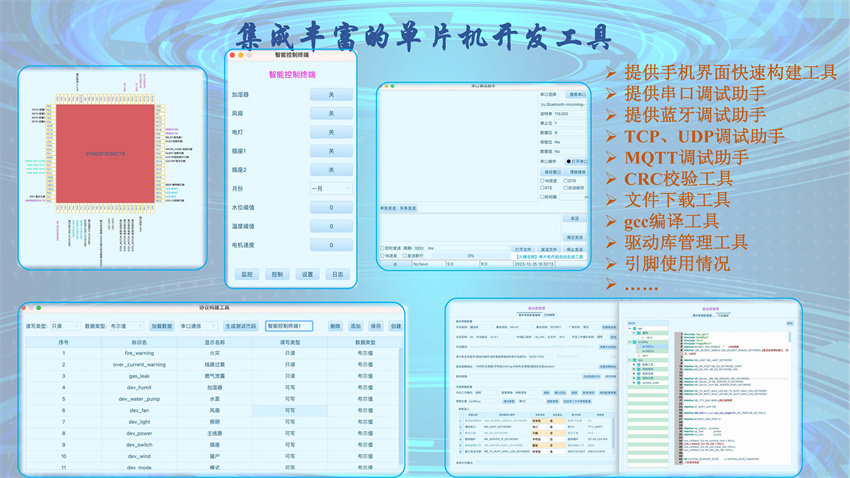Open the 月份 dropdown showing 一月
The height and width of the screenshot is (478, 850).
[331, 188]
